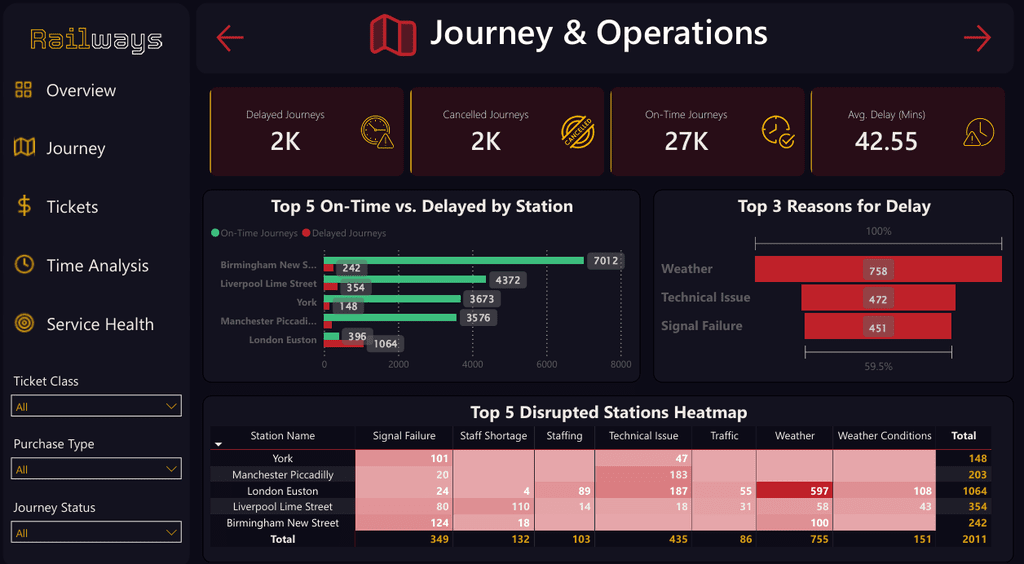Click the On-Time Journeys clock checkmark icon
Viewport: 1024px width, 564px height.
(778, 132)
